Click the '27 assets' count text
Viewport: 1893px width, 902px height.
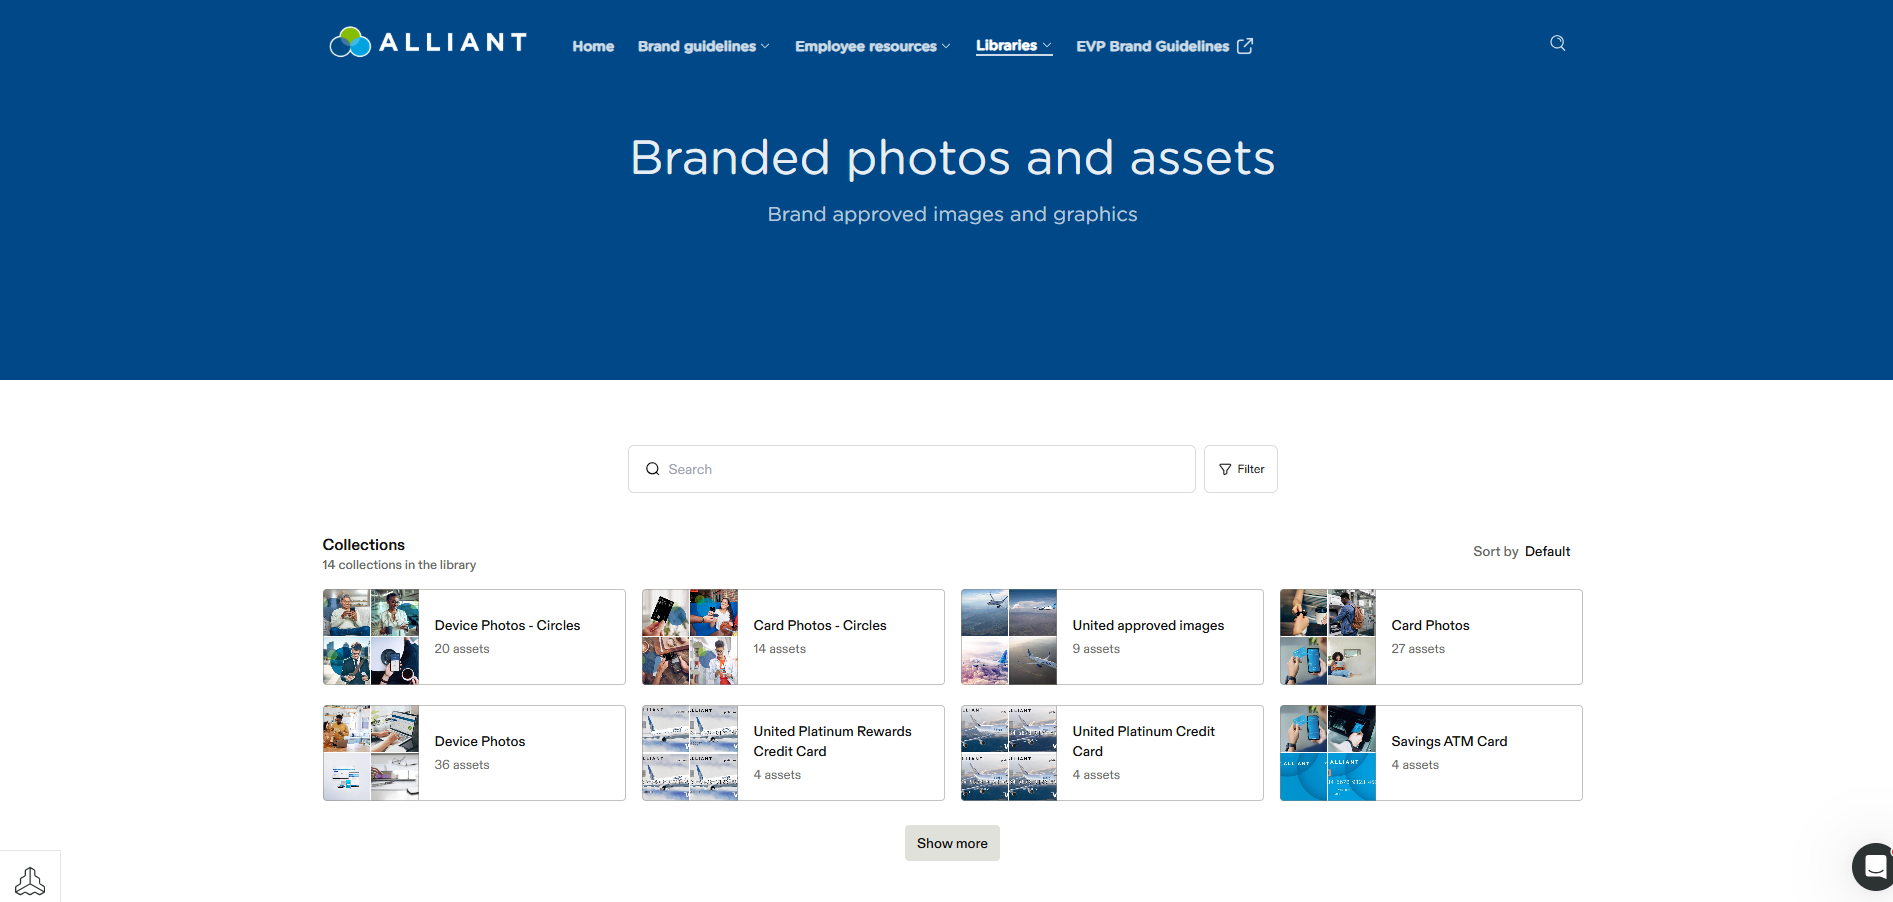(x=1418, y=649)
